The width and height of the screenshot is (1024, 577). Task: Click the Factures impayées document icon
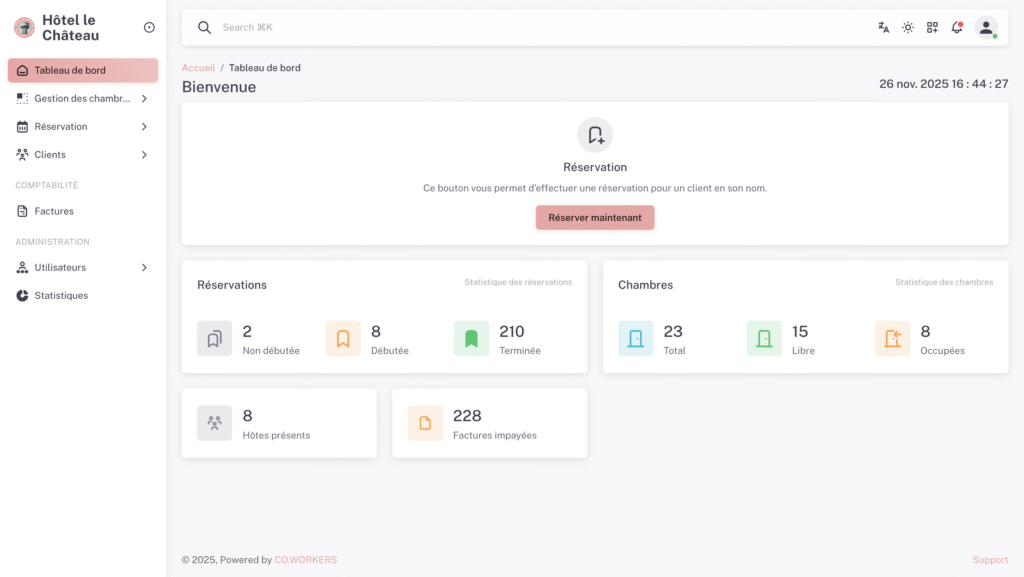(425, 423)
